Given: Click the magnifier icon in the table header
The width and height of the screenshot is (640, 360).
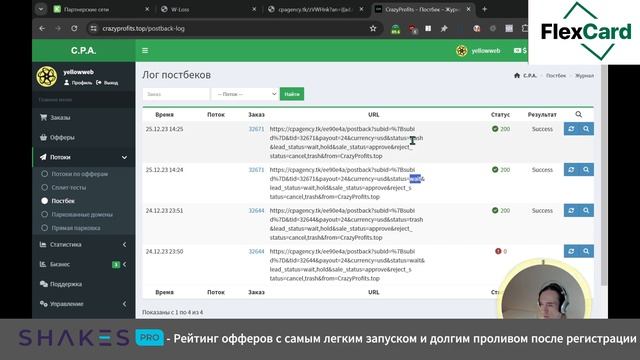Looking at the screenshot, I should tap(579, 114).
